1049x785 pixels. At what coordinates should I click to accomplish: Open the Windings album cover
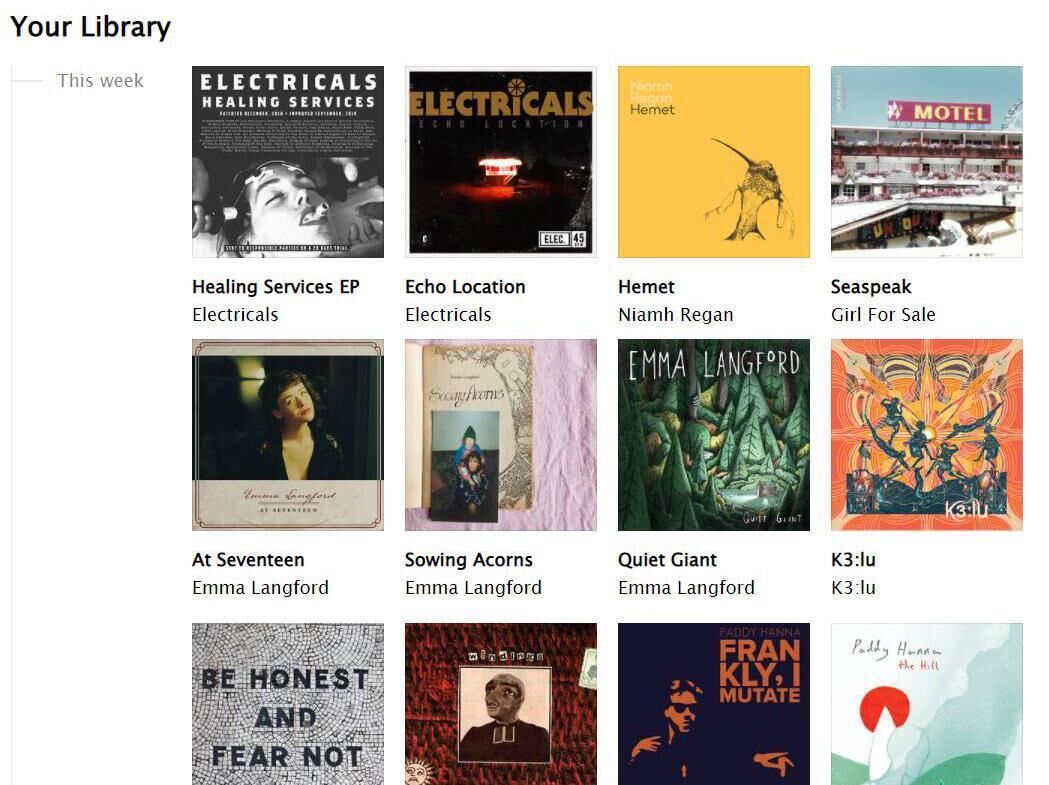(x=500, y=704)
